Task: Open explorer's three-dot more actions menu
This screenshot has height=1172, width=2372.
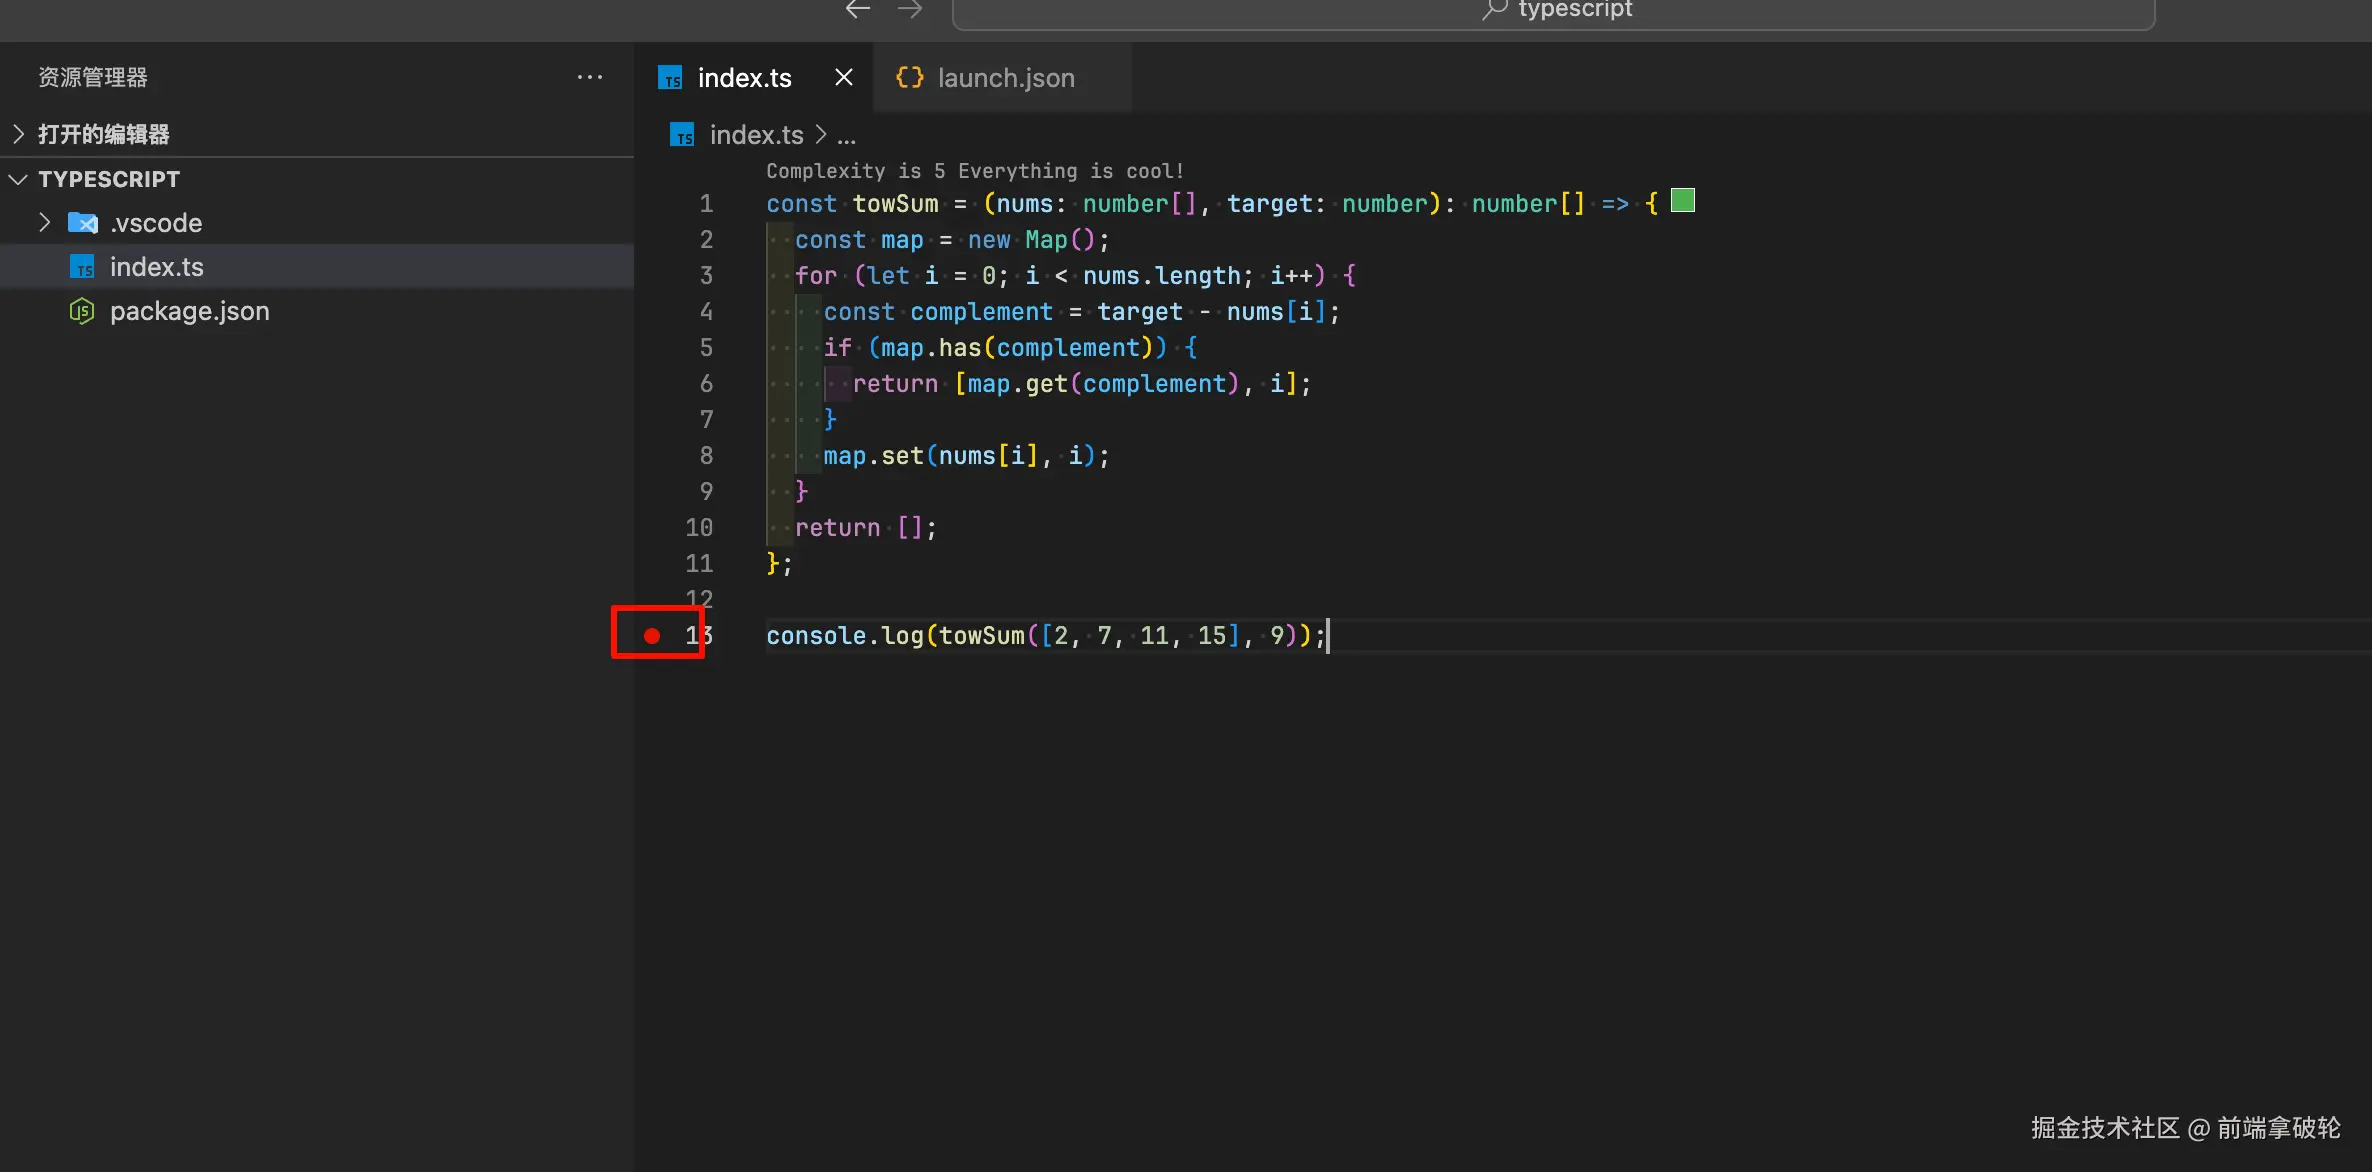Action: tap(590, 77)
